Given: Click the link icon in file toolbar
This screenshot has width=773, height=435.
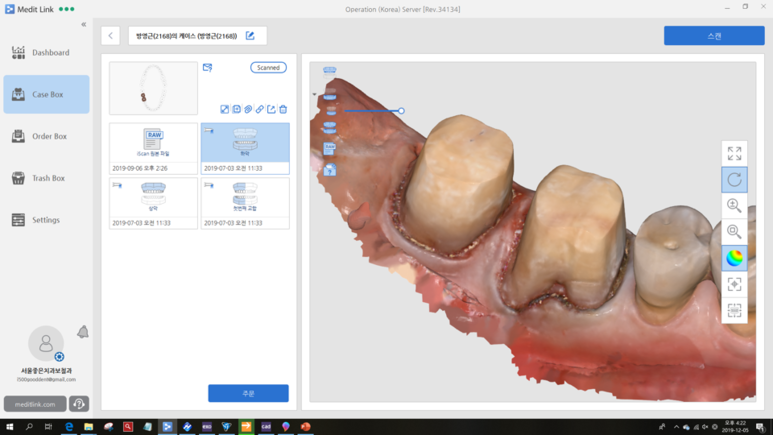Looking at the screenshot, I should pyautogui.click(x=259, y=109).
